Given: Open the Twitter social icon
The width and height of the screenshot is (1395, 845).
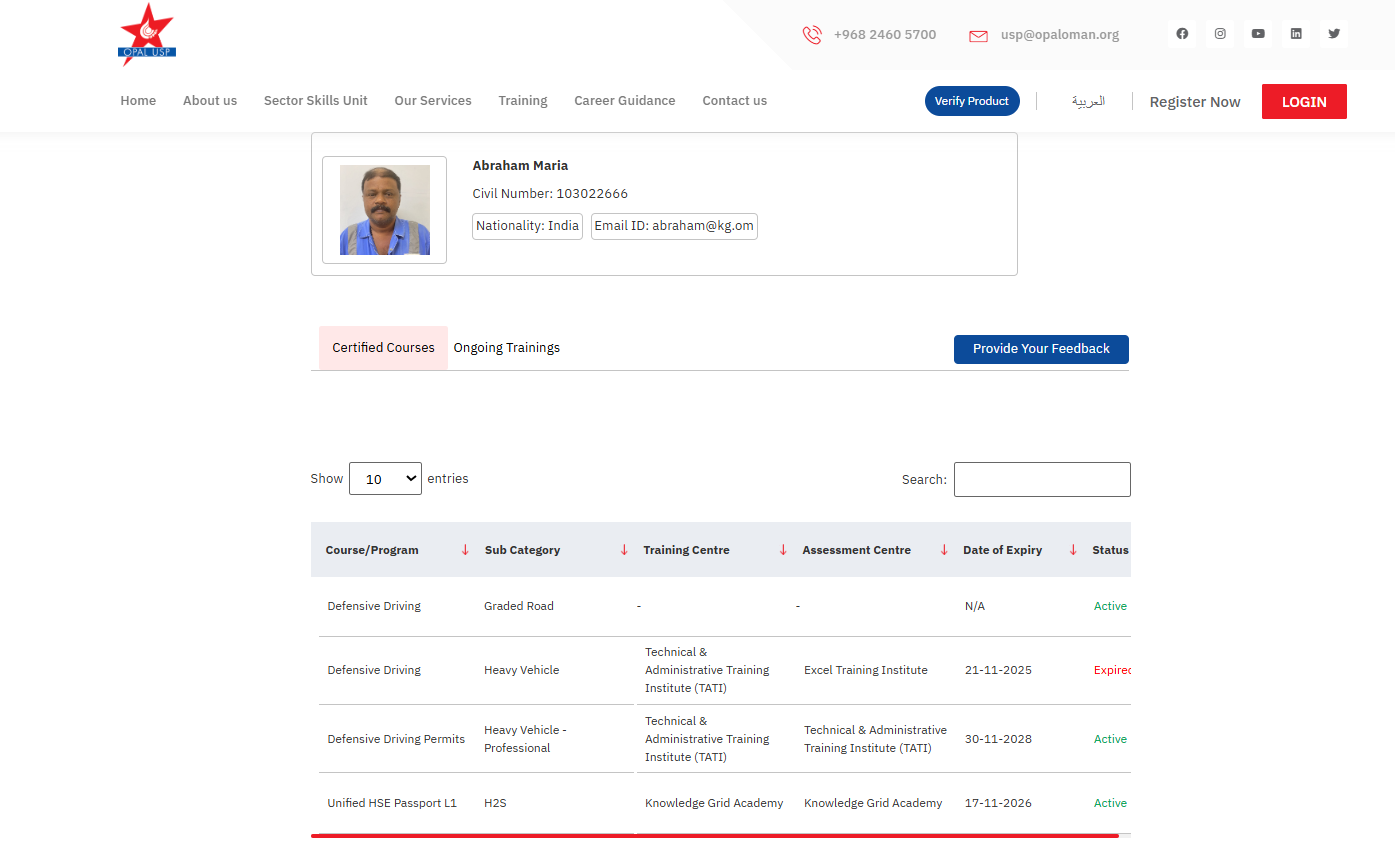Looking at the screenshot, I should click(x=1334, y=34).
